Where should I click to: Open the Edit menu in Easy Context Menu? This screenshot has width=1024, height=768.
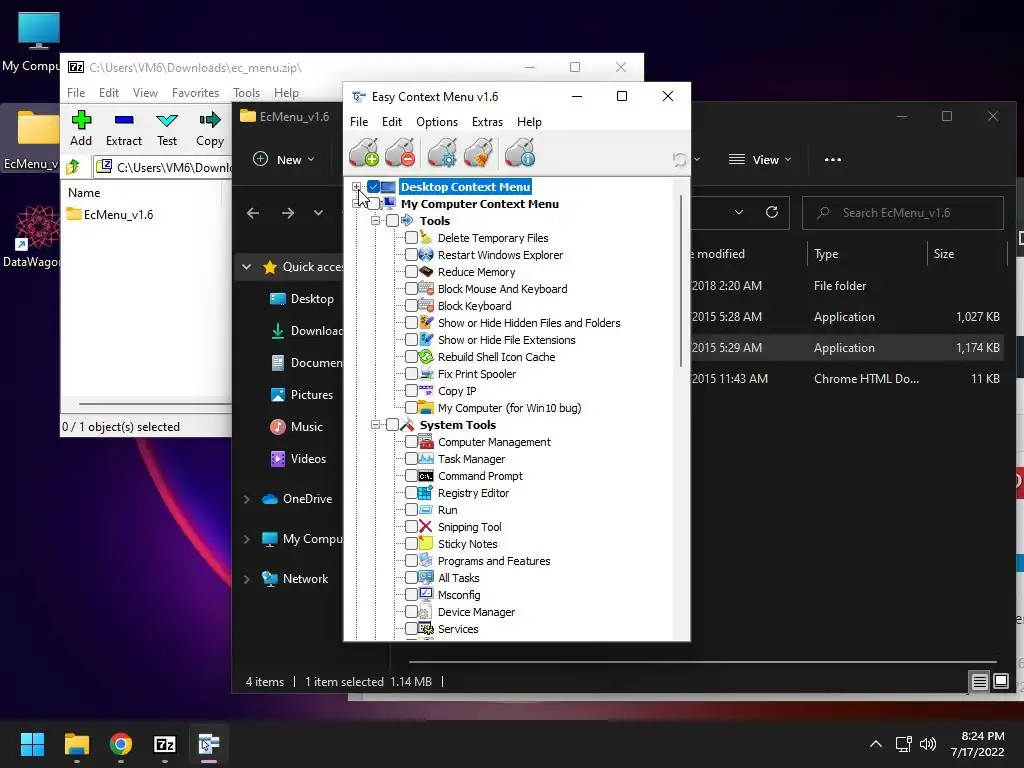[392, 122]
